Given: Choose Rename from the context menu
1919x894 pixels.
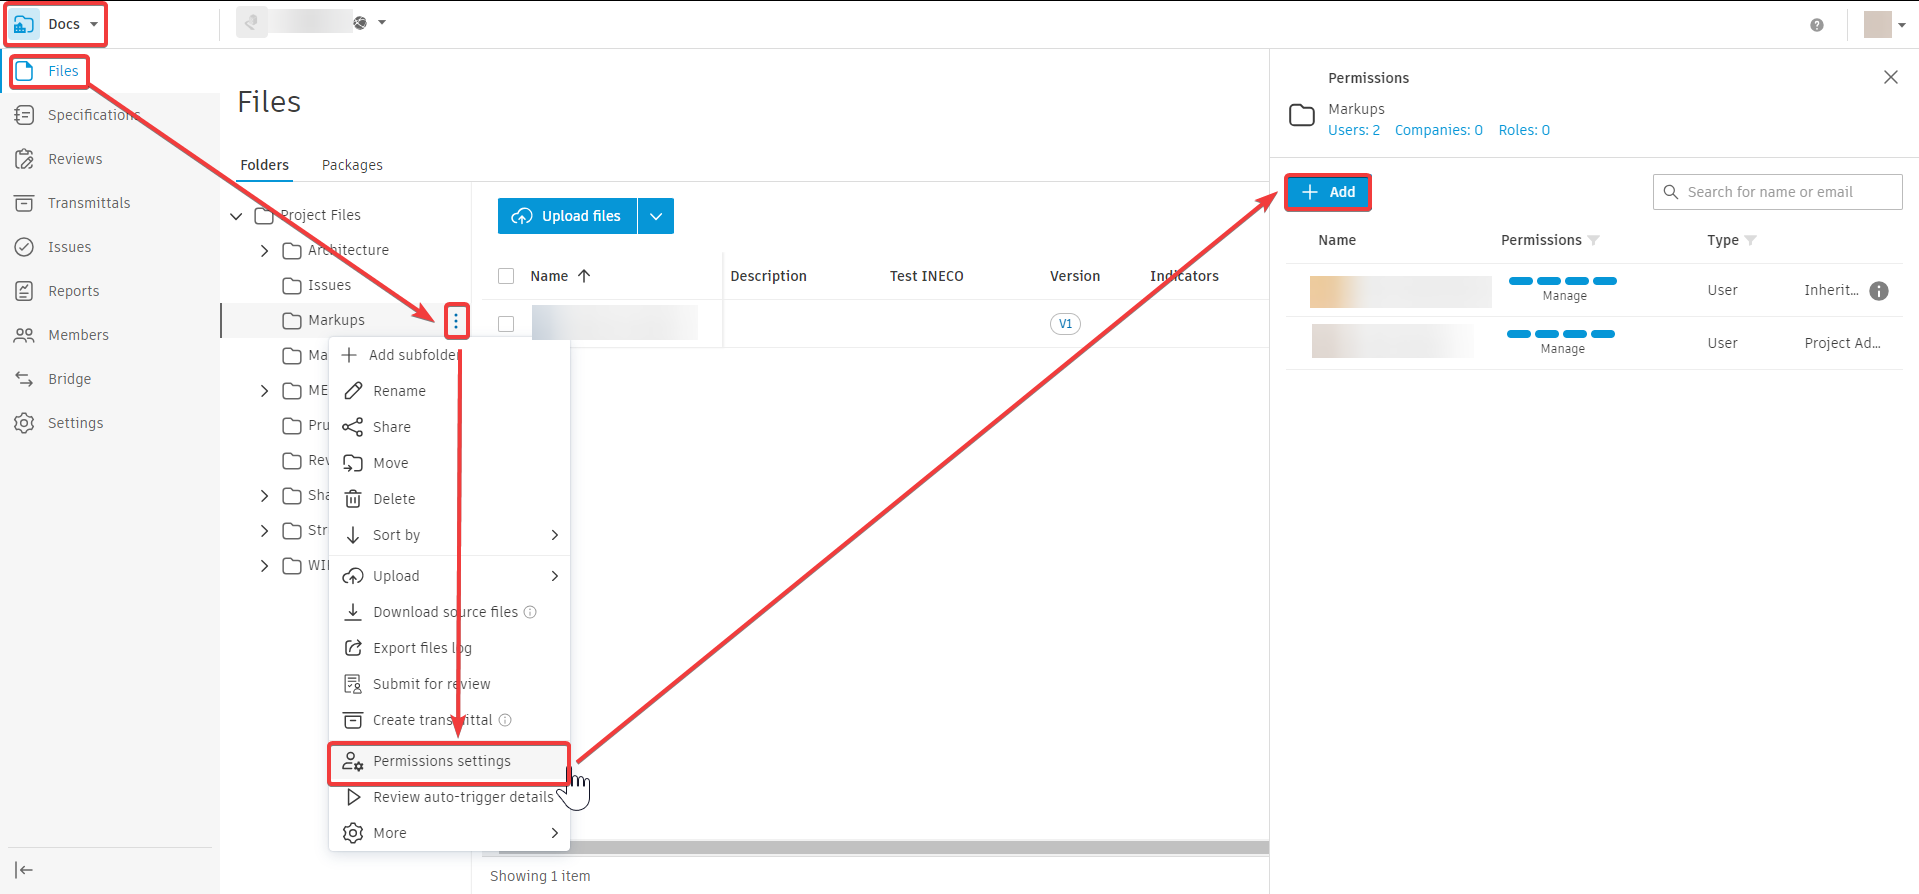Looking at the screenshot, I should (x=449, y=391).
